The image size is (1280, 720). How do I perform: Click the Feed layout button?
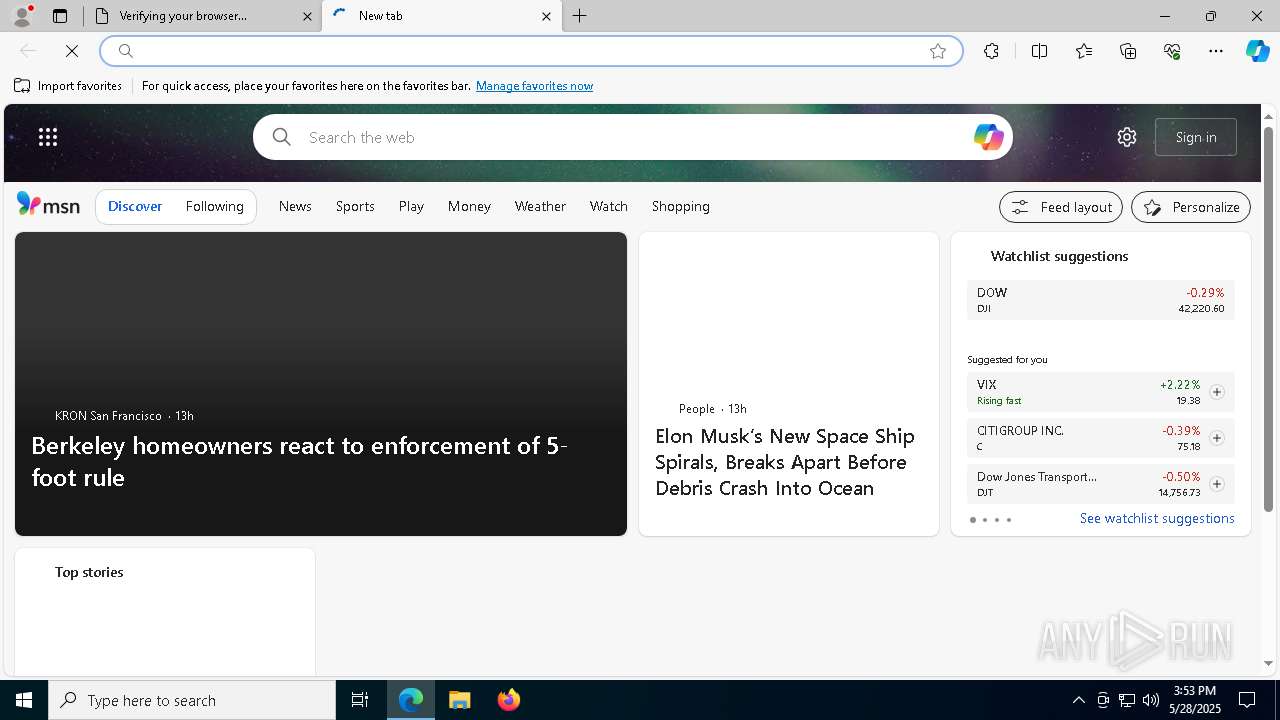[x=1061, y=207]
